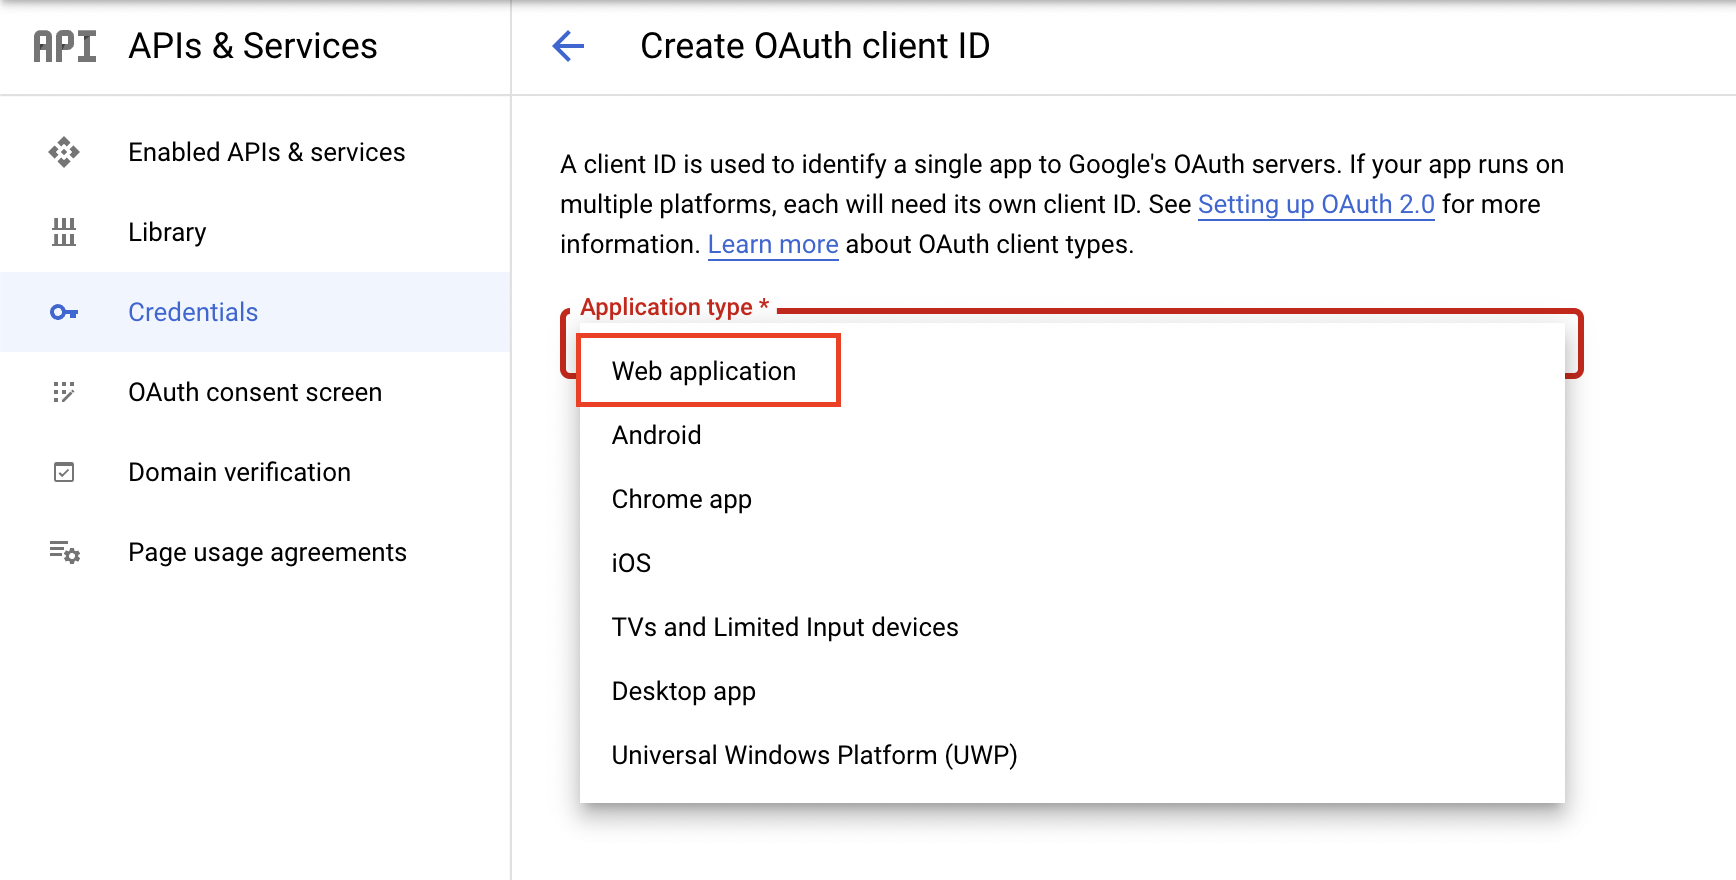Open the Library section
This screenshot has height=880, width=1736.
[255, 232]
